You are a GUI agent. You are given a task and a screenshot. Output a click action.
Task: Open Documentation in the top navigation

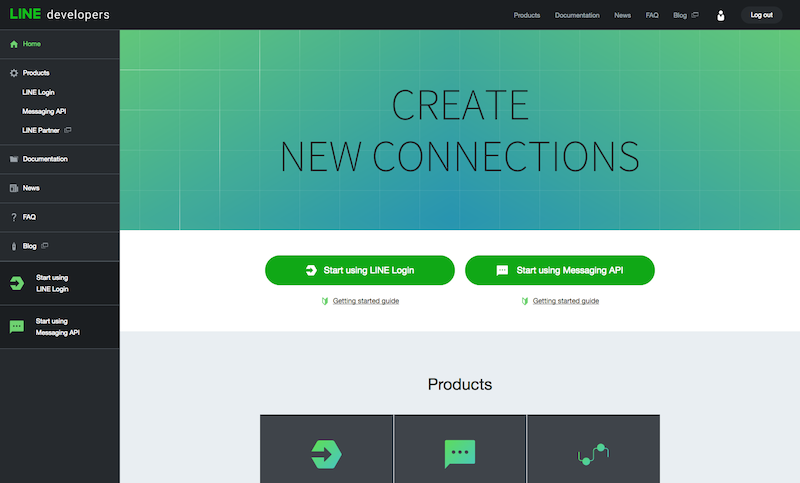click(577, 15)
